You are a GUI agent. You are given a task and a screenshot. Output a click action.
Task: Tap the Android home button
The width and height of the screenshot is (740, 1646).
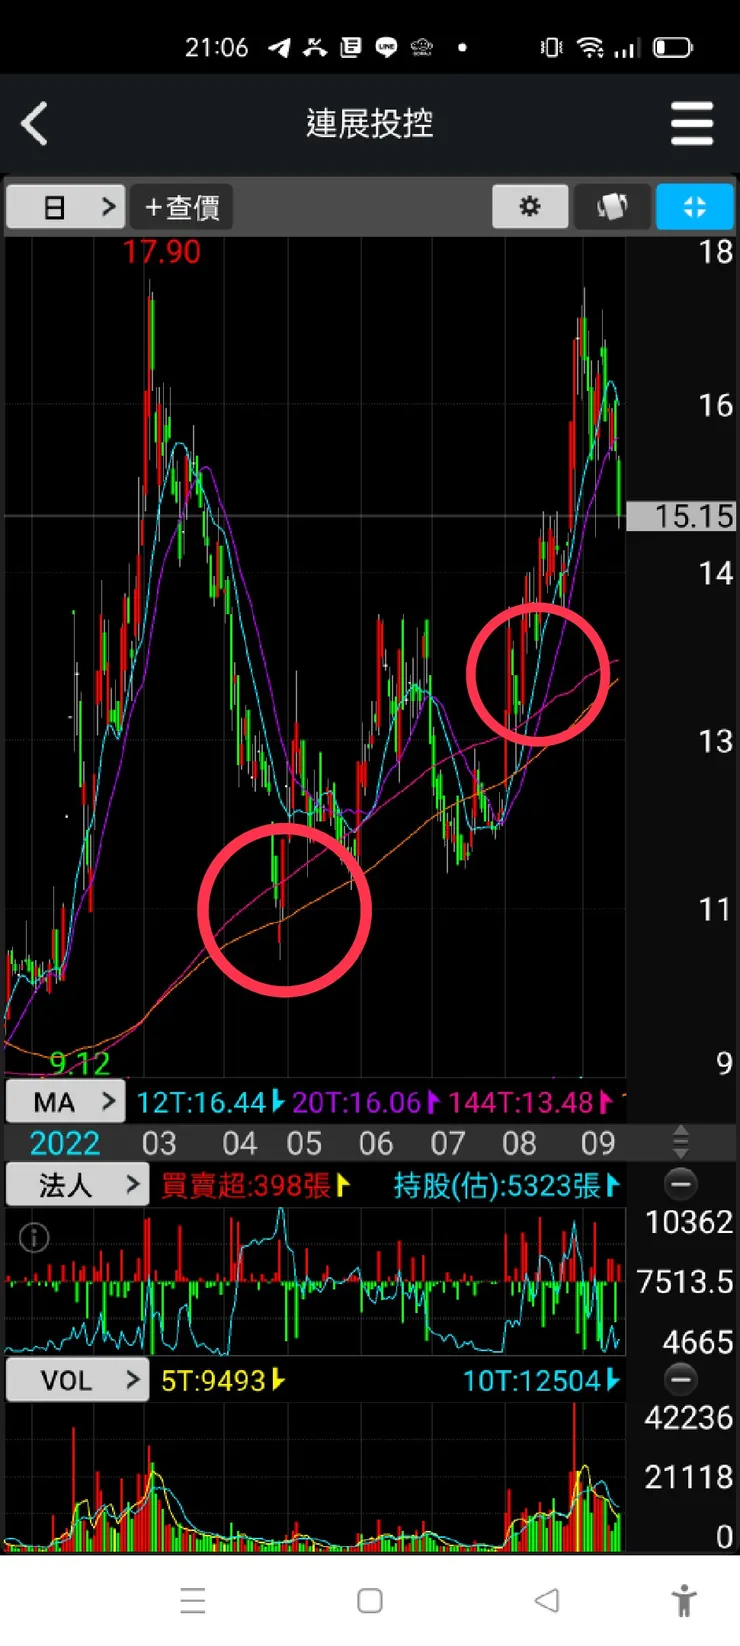[370, 1600]
